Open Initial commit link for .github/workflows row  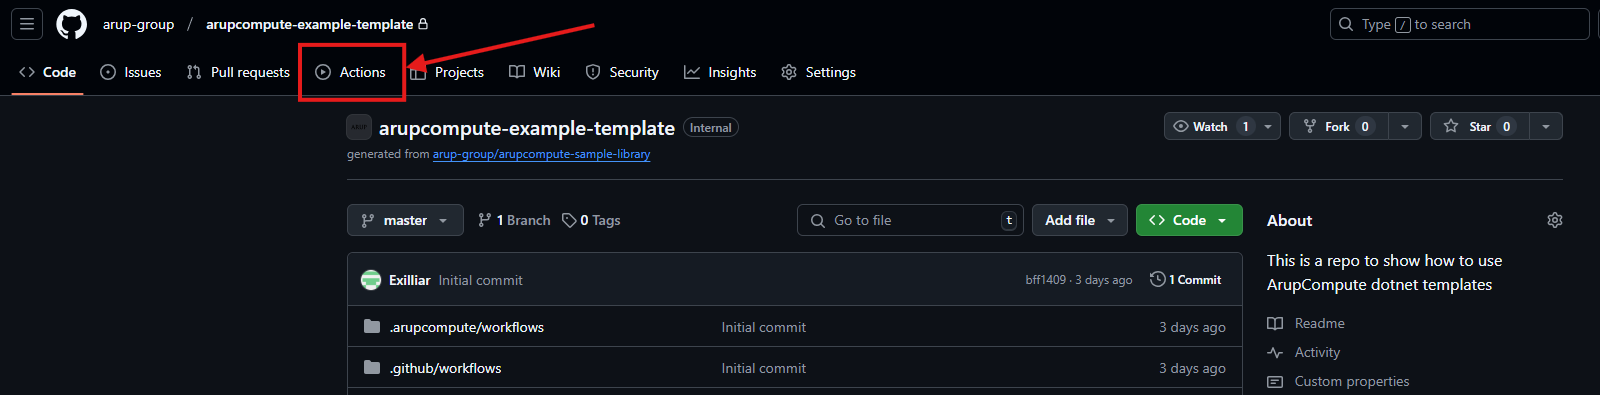764,368
